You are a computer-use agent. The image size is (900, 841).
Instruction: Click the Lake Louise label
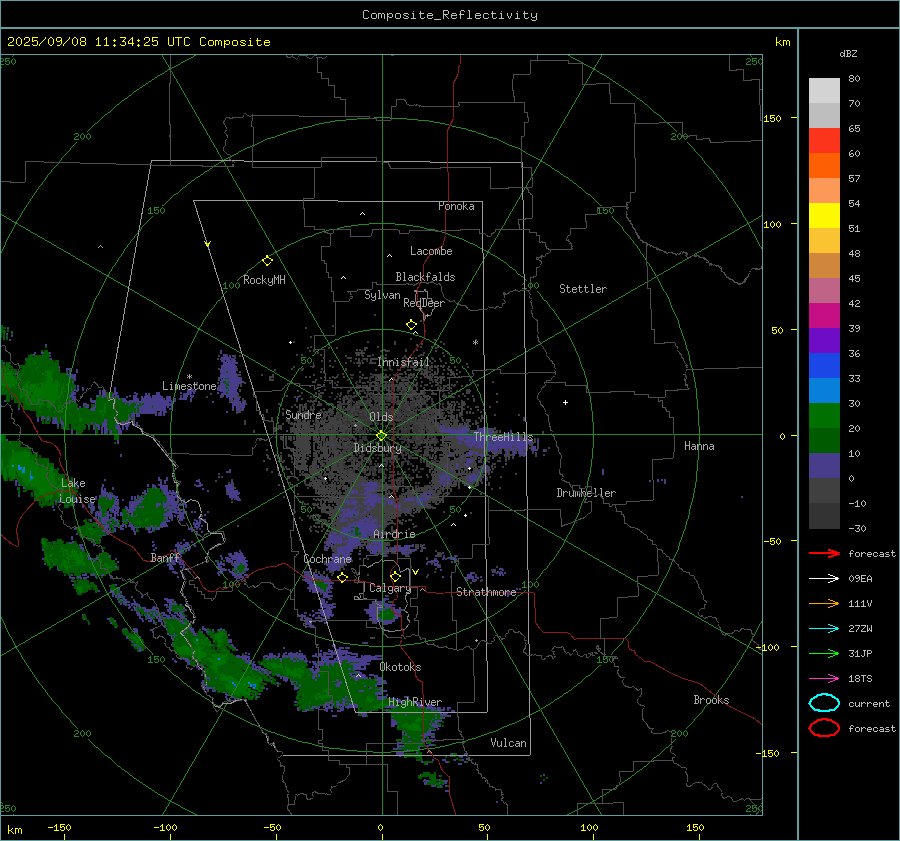click(x=76, y=491)
